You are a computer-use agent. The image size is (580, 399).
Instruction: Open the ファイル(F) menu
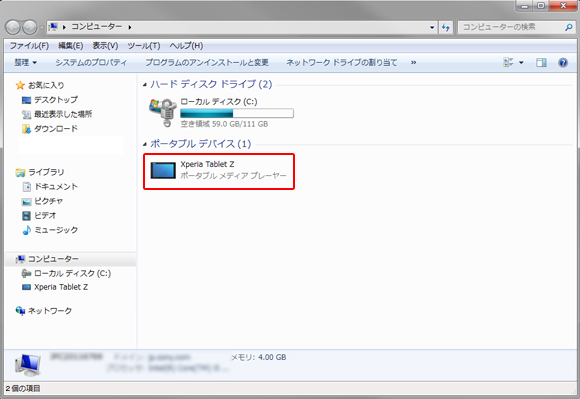[29, 45]
